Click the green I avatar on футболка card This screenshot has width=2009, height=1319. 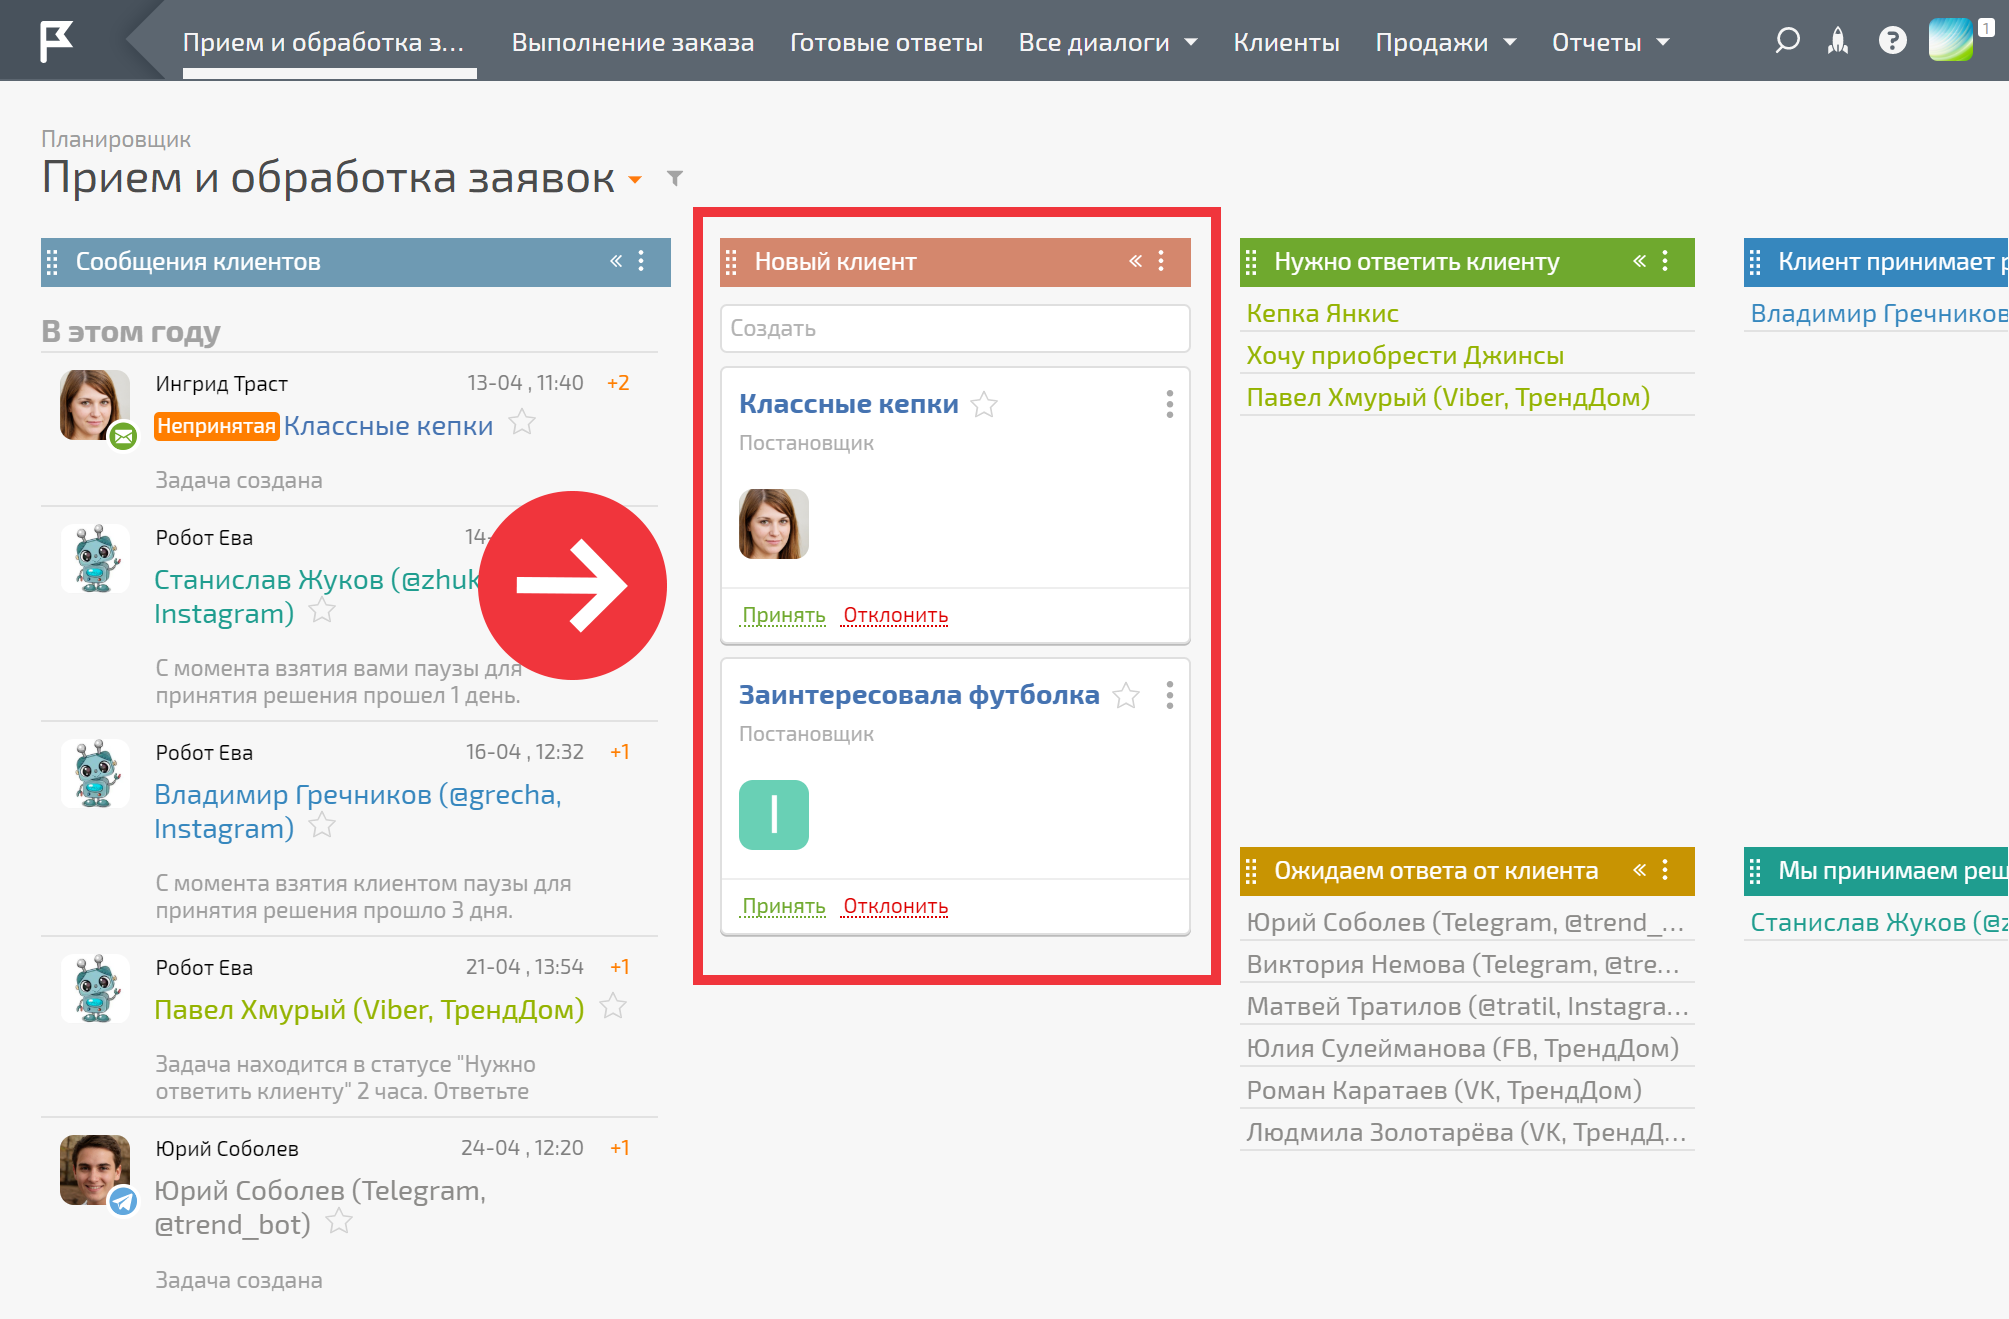(x=773, y=815)
